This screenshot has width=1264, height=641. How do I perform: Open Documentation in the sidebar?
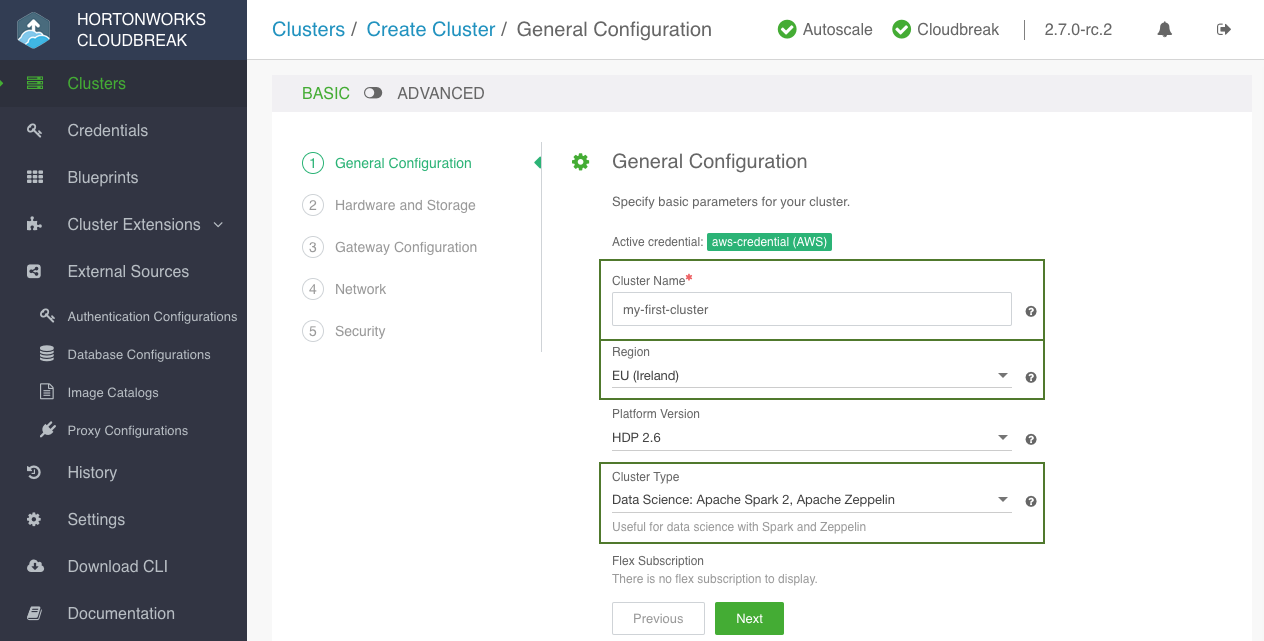point(121,613)
